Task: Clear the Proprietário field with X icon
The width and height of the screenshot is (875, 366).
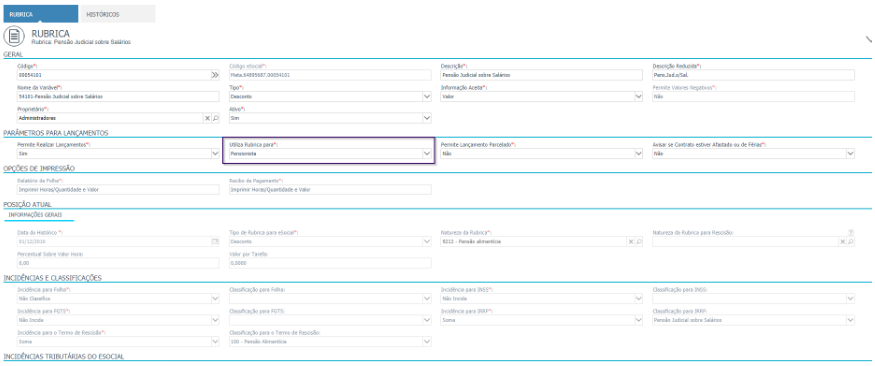Action: (x=207, y=118)
